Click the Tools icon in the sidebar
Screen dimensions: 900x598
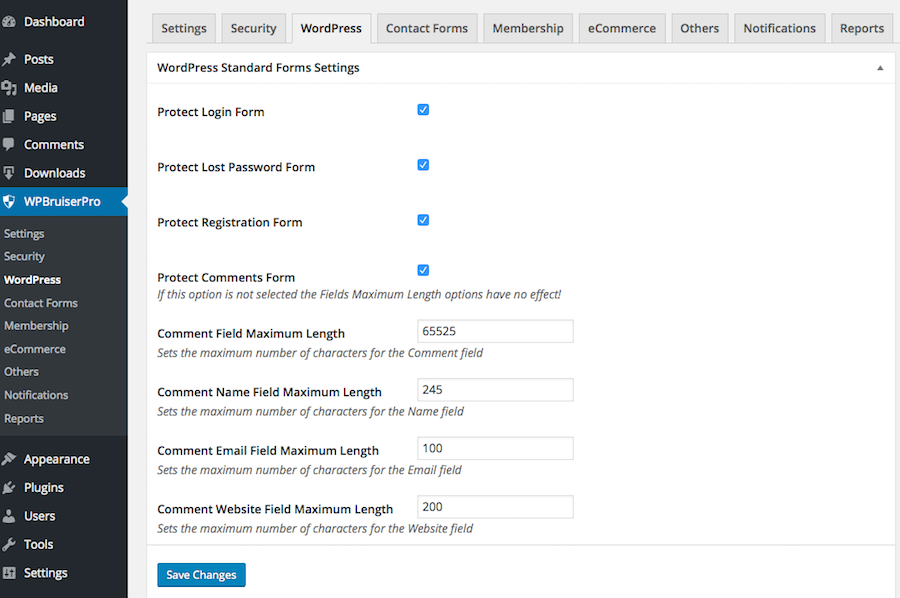point(14,543)
